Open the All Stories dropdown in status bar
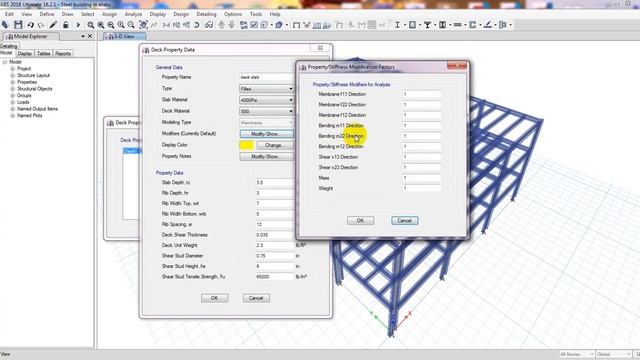Image resolution: width=640 pixels, height=360 pixels. click(576, 354)
